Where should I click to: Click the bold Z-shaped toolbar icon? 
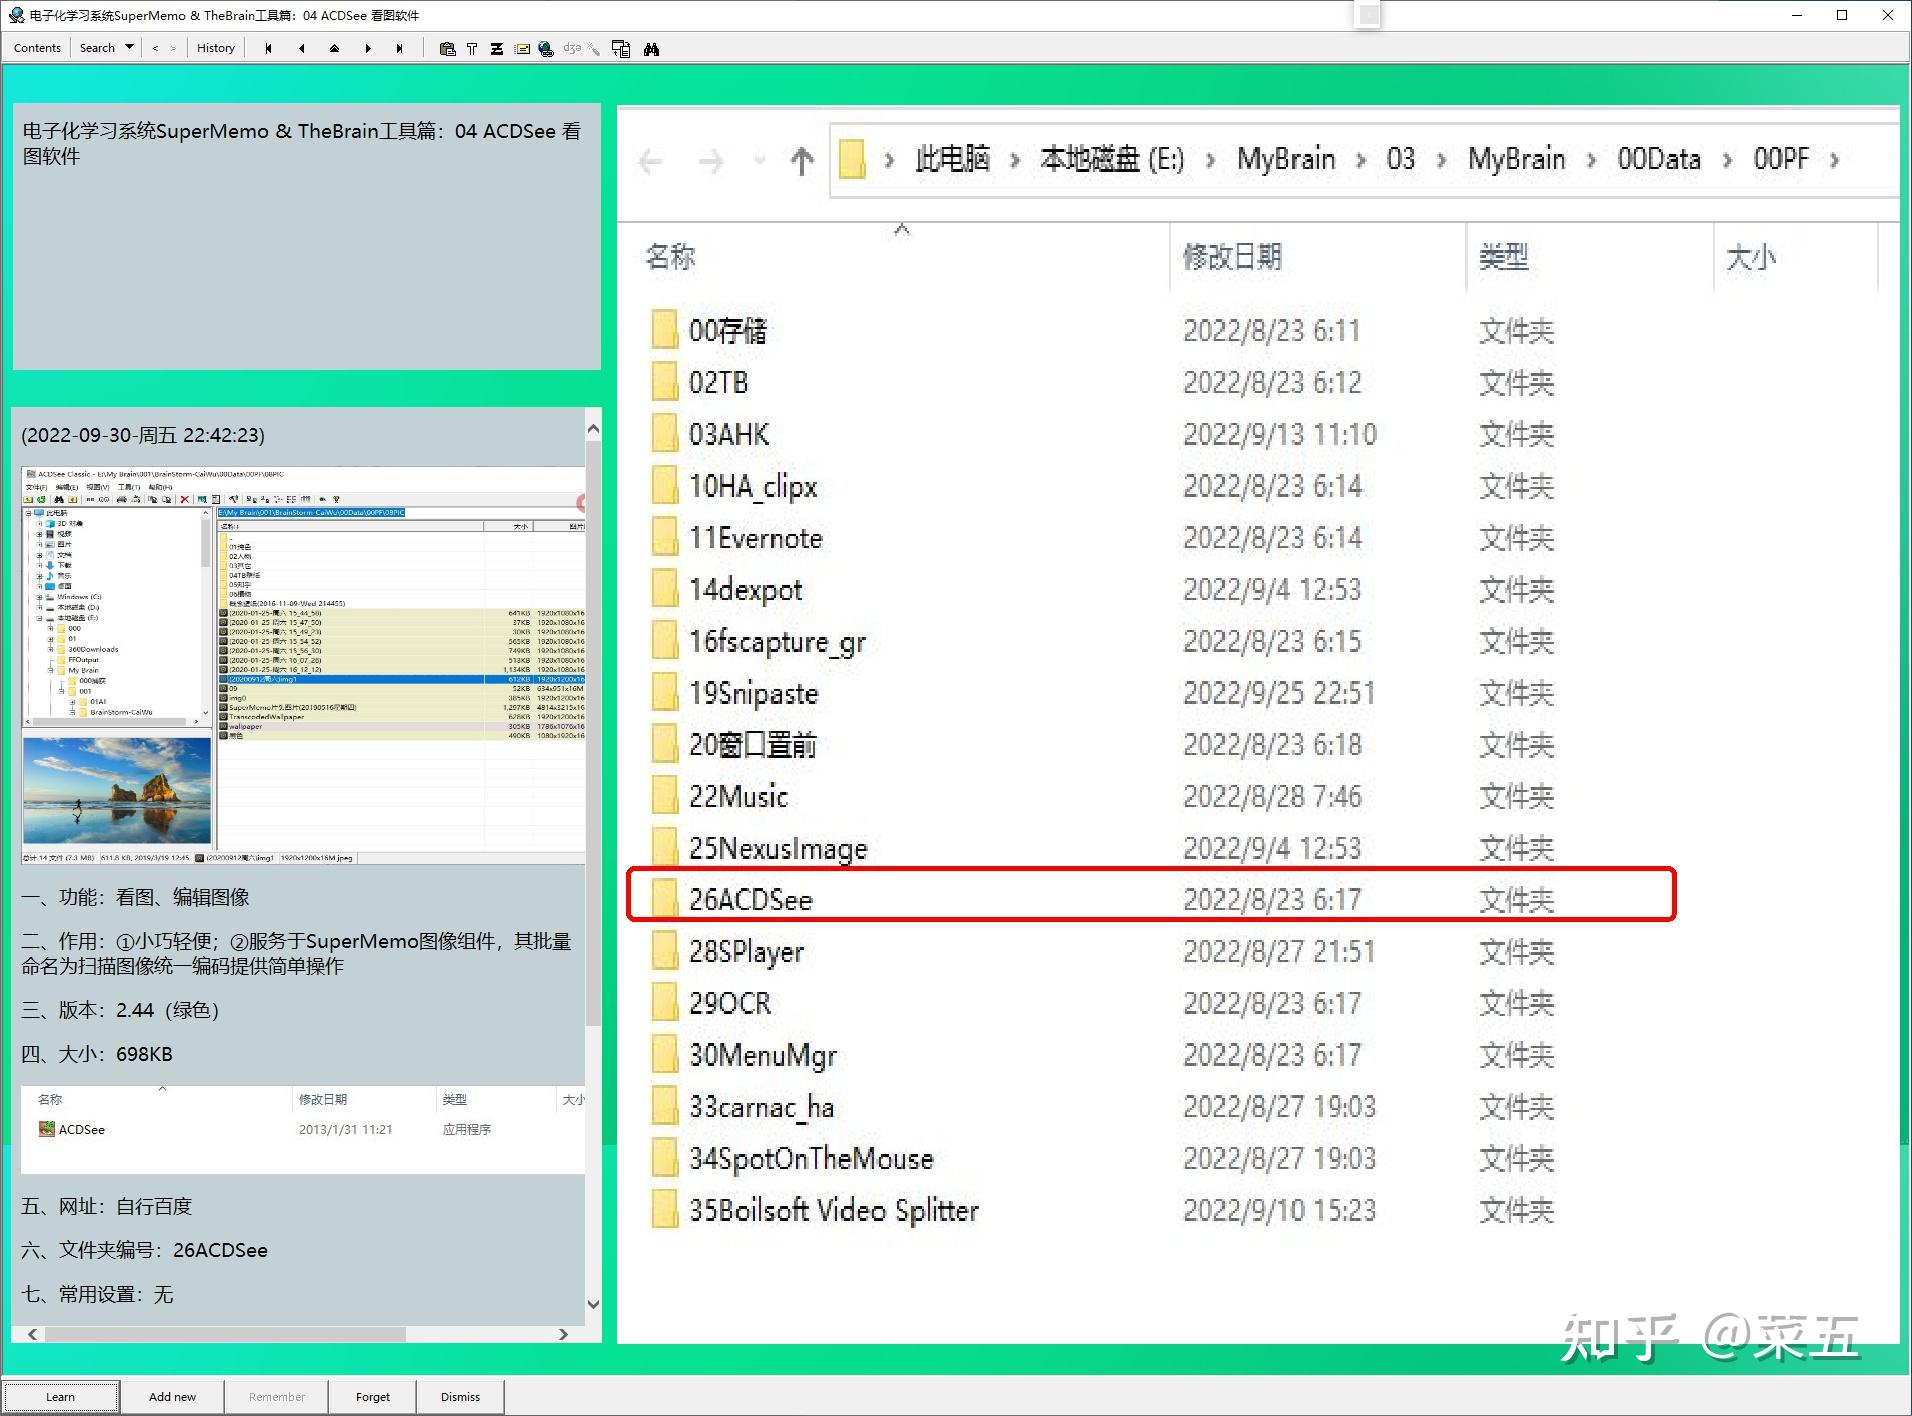click(497, 48)
